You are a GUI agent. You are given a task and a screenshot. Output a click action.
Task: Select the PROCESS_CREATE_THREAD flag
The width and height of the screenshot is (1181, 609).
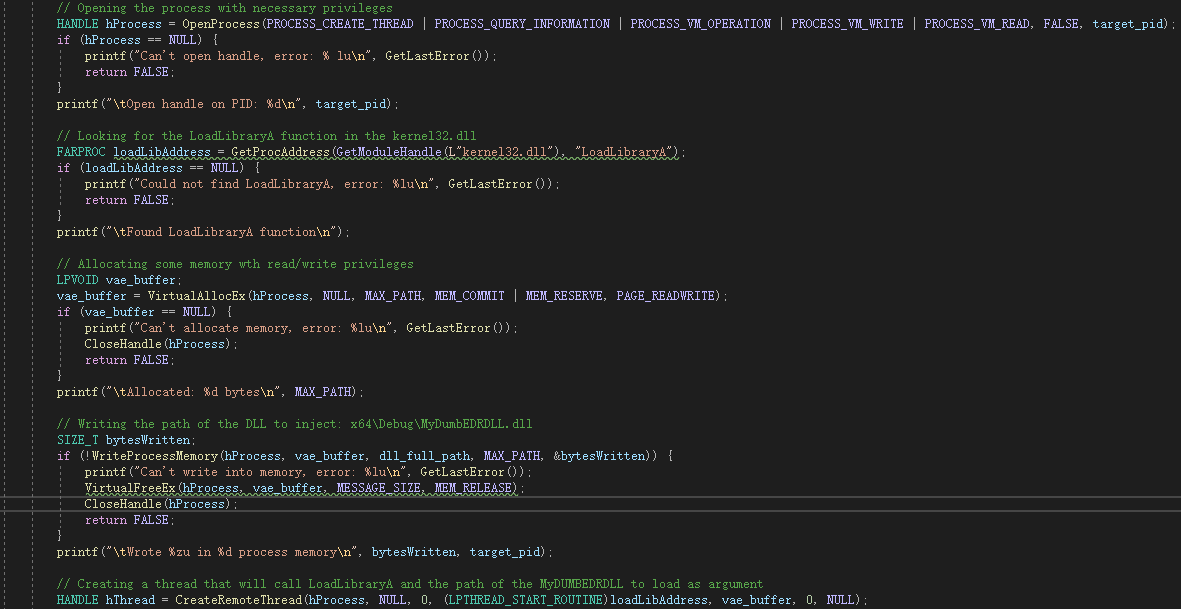click(340, 23)
